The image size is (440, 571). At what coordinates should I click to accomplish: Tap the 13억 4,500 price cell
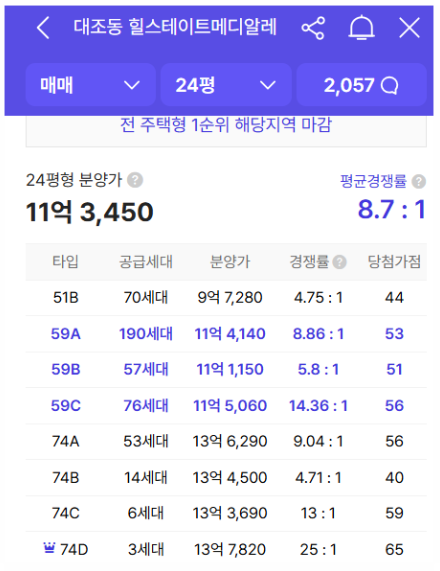point(230,477)
